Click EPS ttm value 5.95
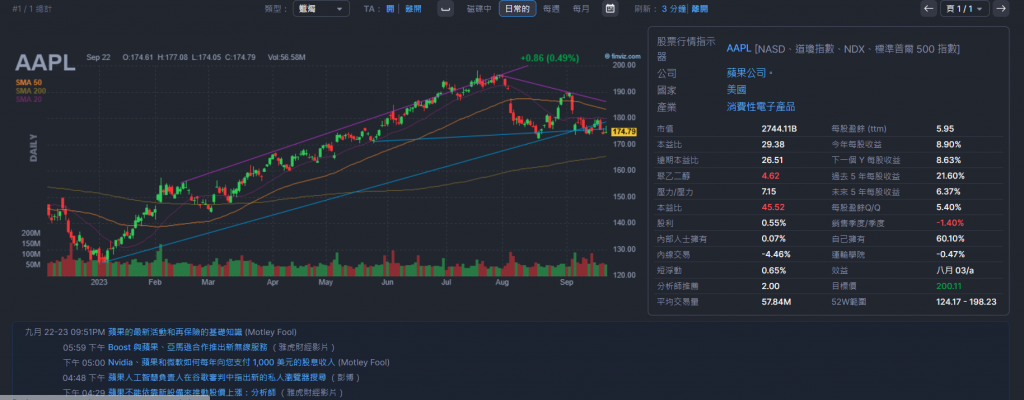This screenshot has height=400, width=1024. coord(945,128)
